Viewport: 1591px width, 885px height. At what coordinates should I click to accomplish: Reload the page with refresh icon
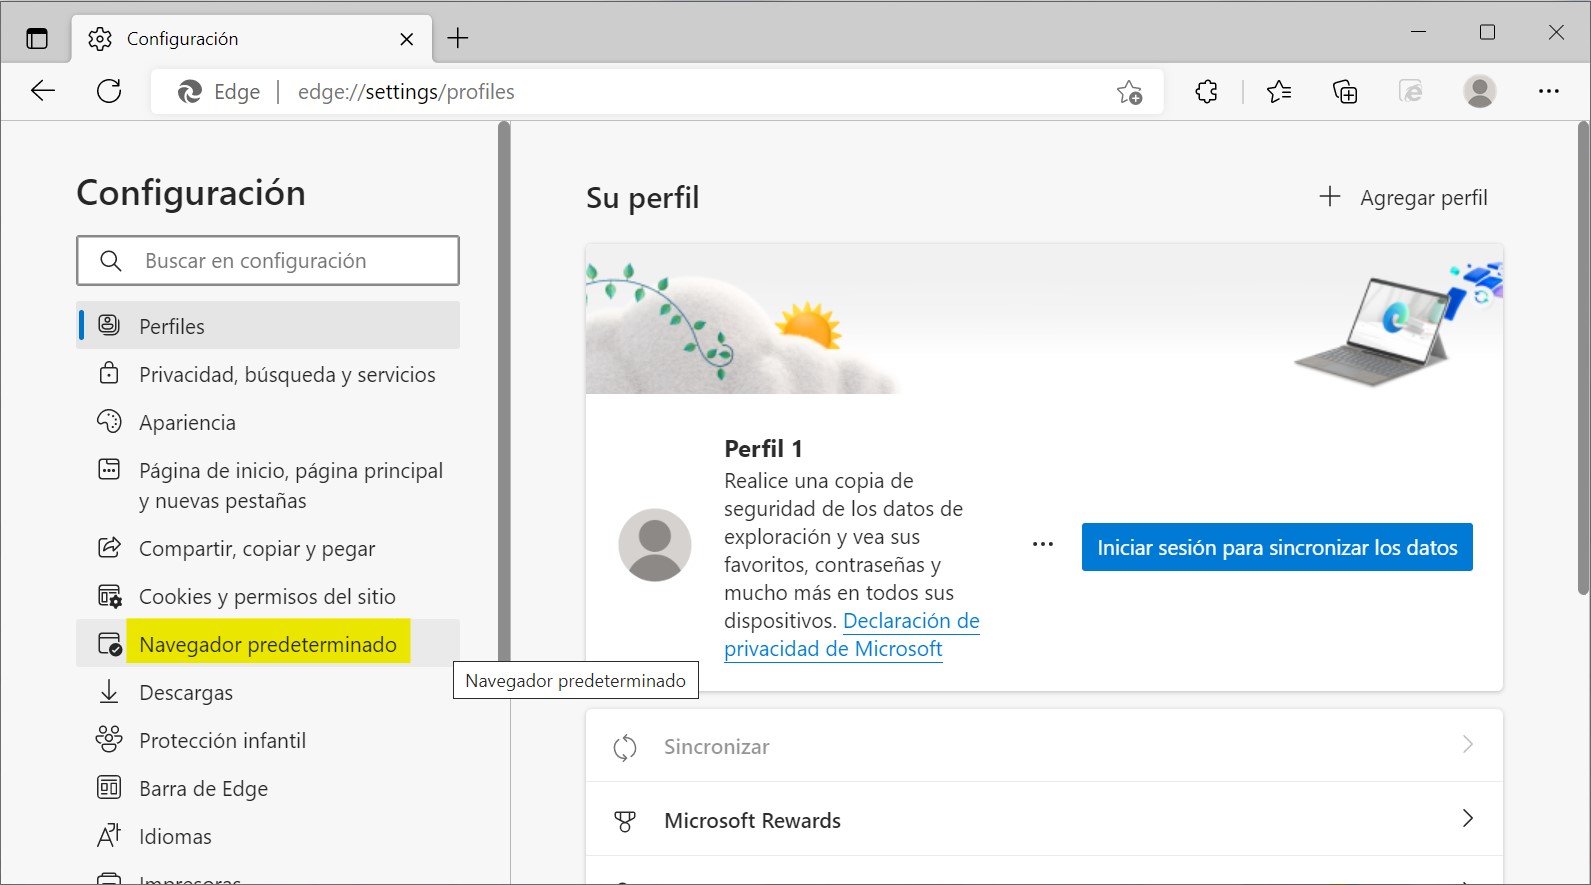tap(109, 91)
